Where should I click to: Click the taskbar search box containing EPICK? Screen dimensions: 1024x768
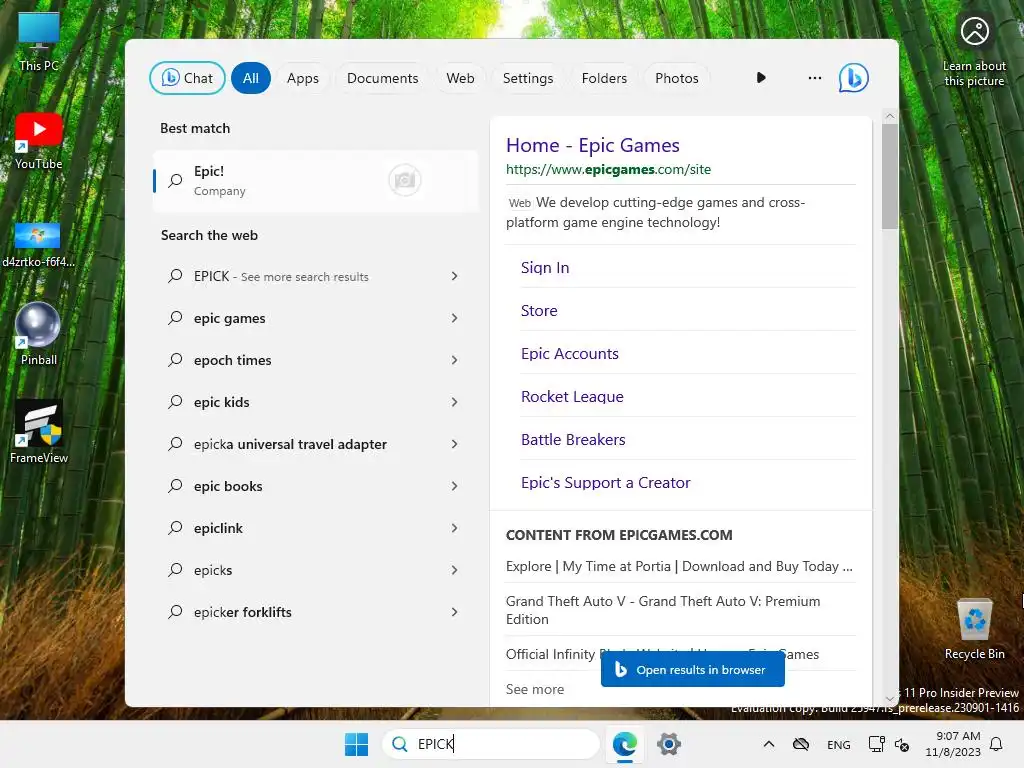click(x=490, y=744)
